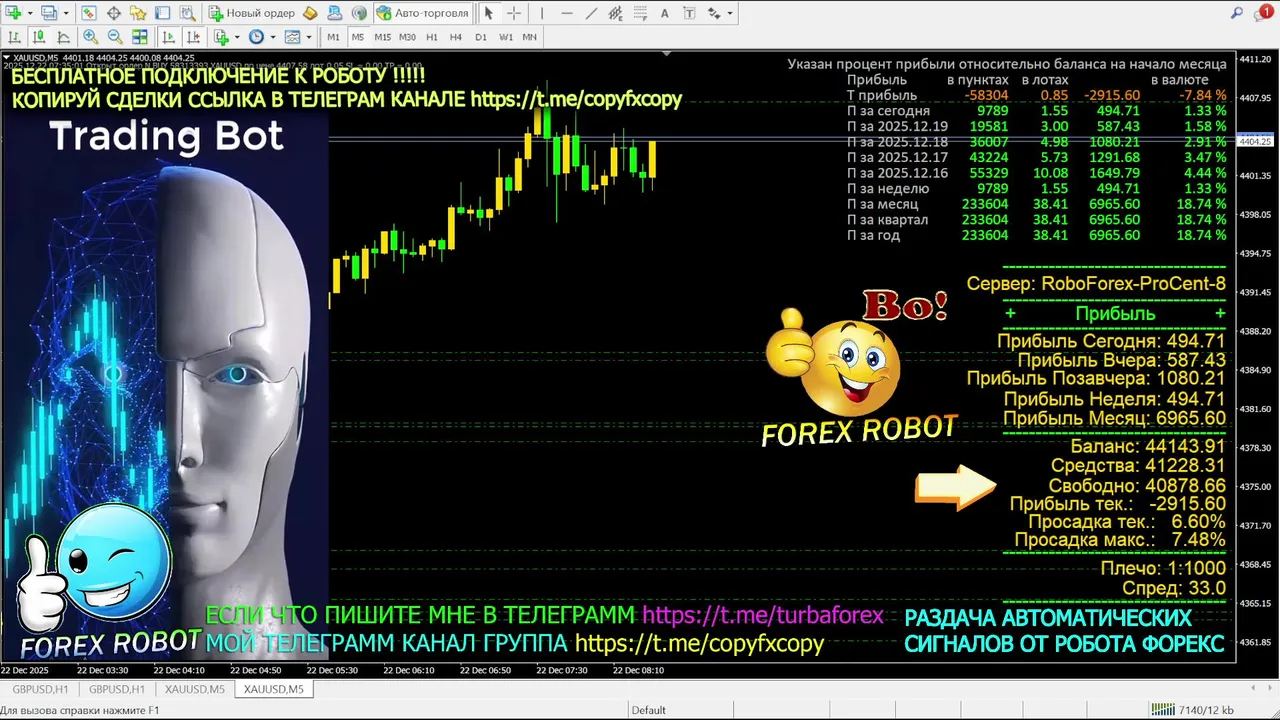Select the arrows objects tool

pyautogui.click(x=713, y=13)
